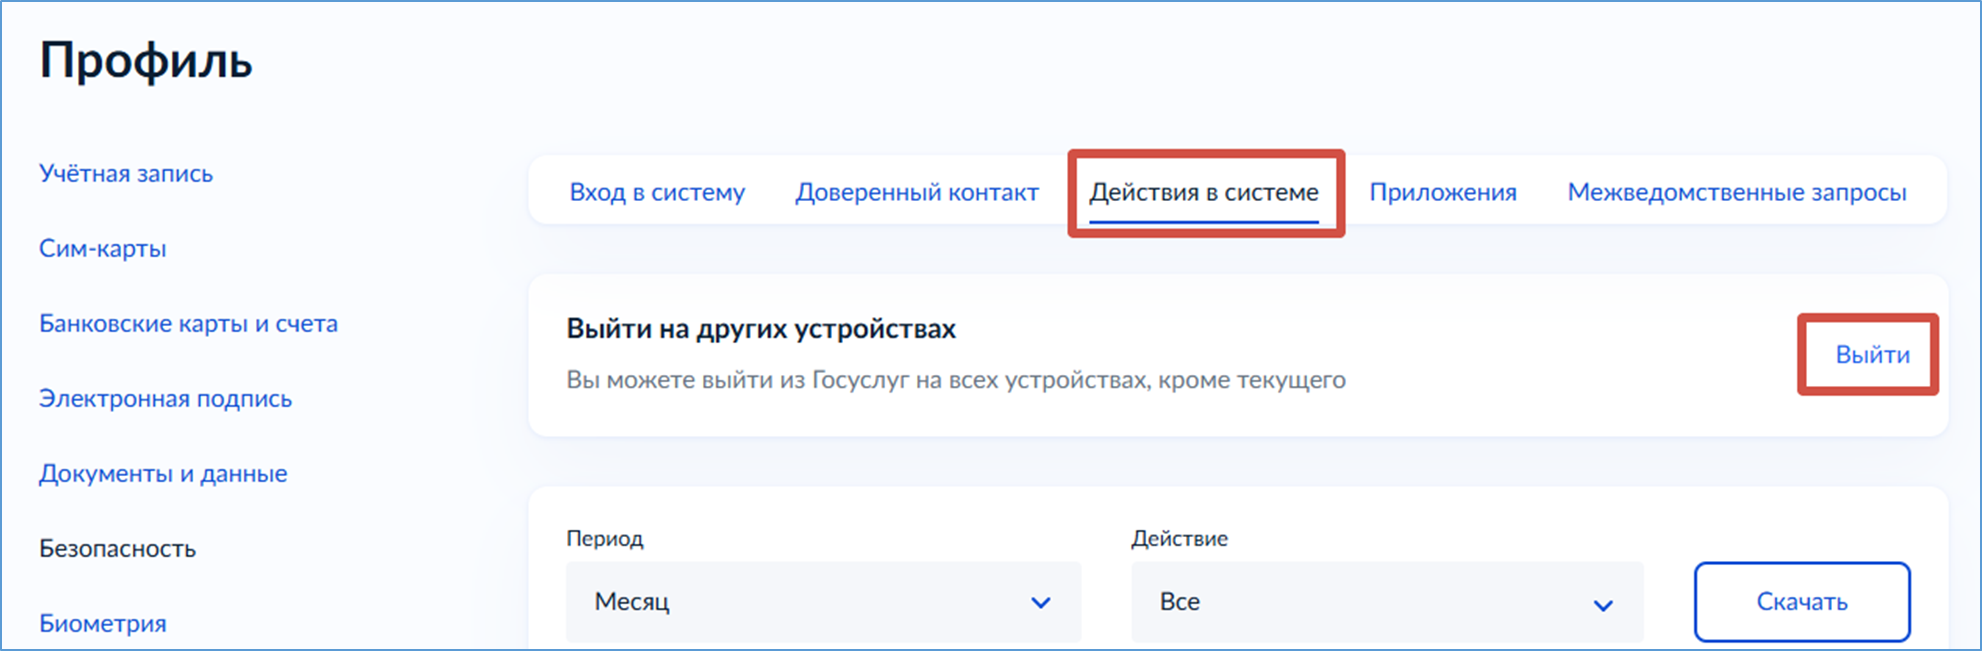The height and width of the screenshot is (651, 1982).
Task: Select Безопасность menu entry
Action: point(118,549)
